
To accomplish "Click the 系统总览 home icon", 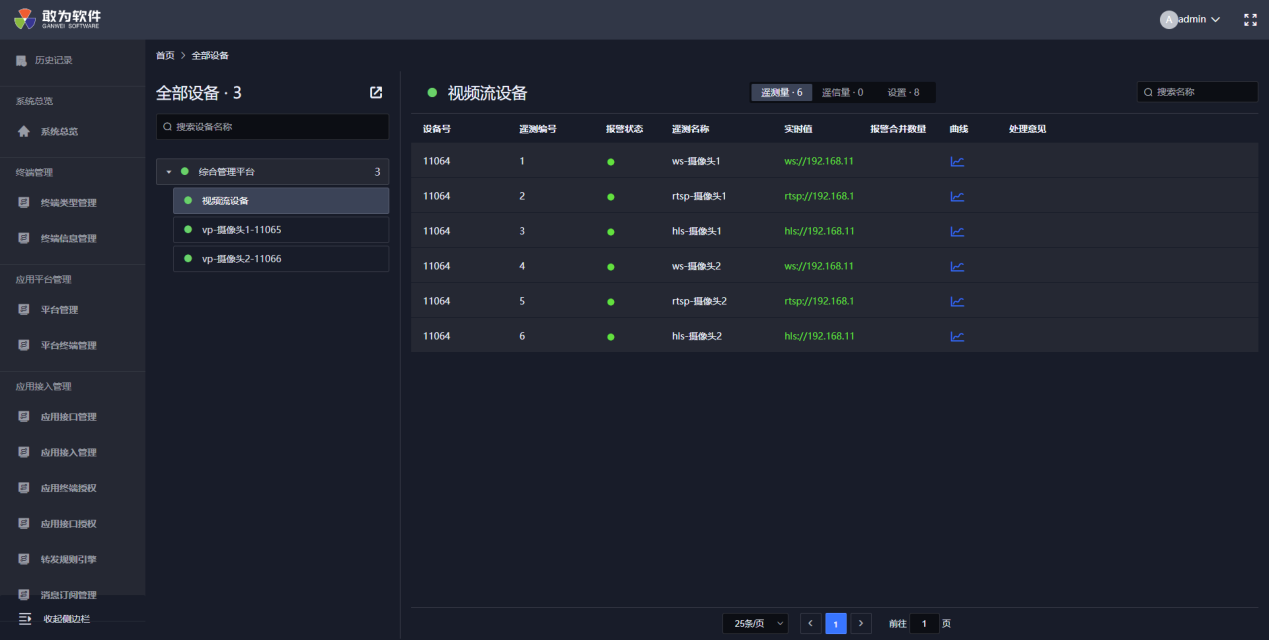I will pos(24,131).
